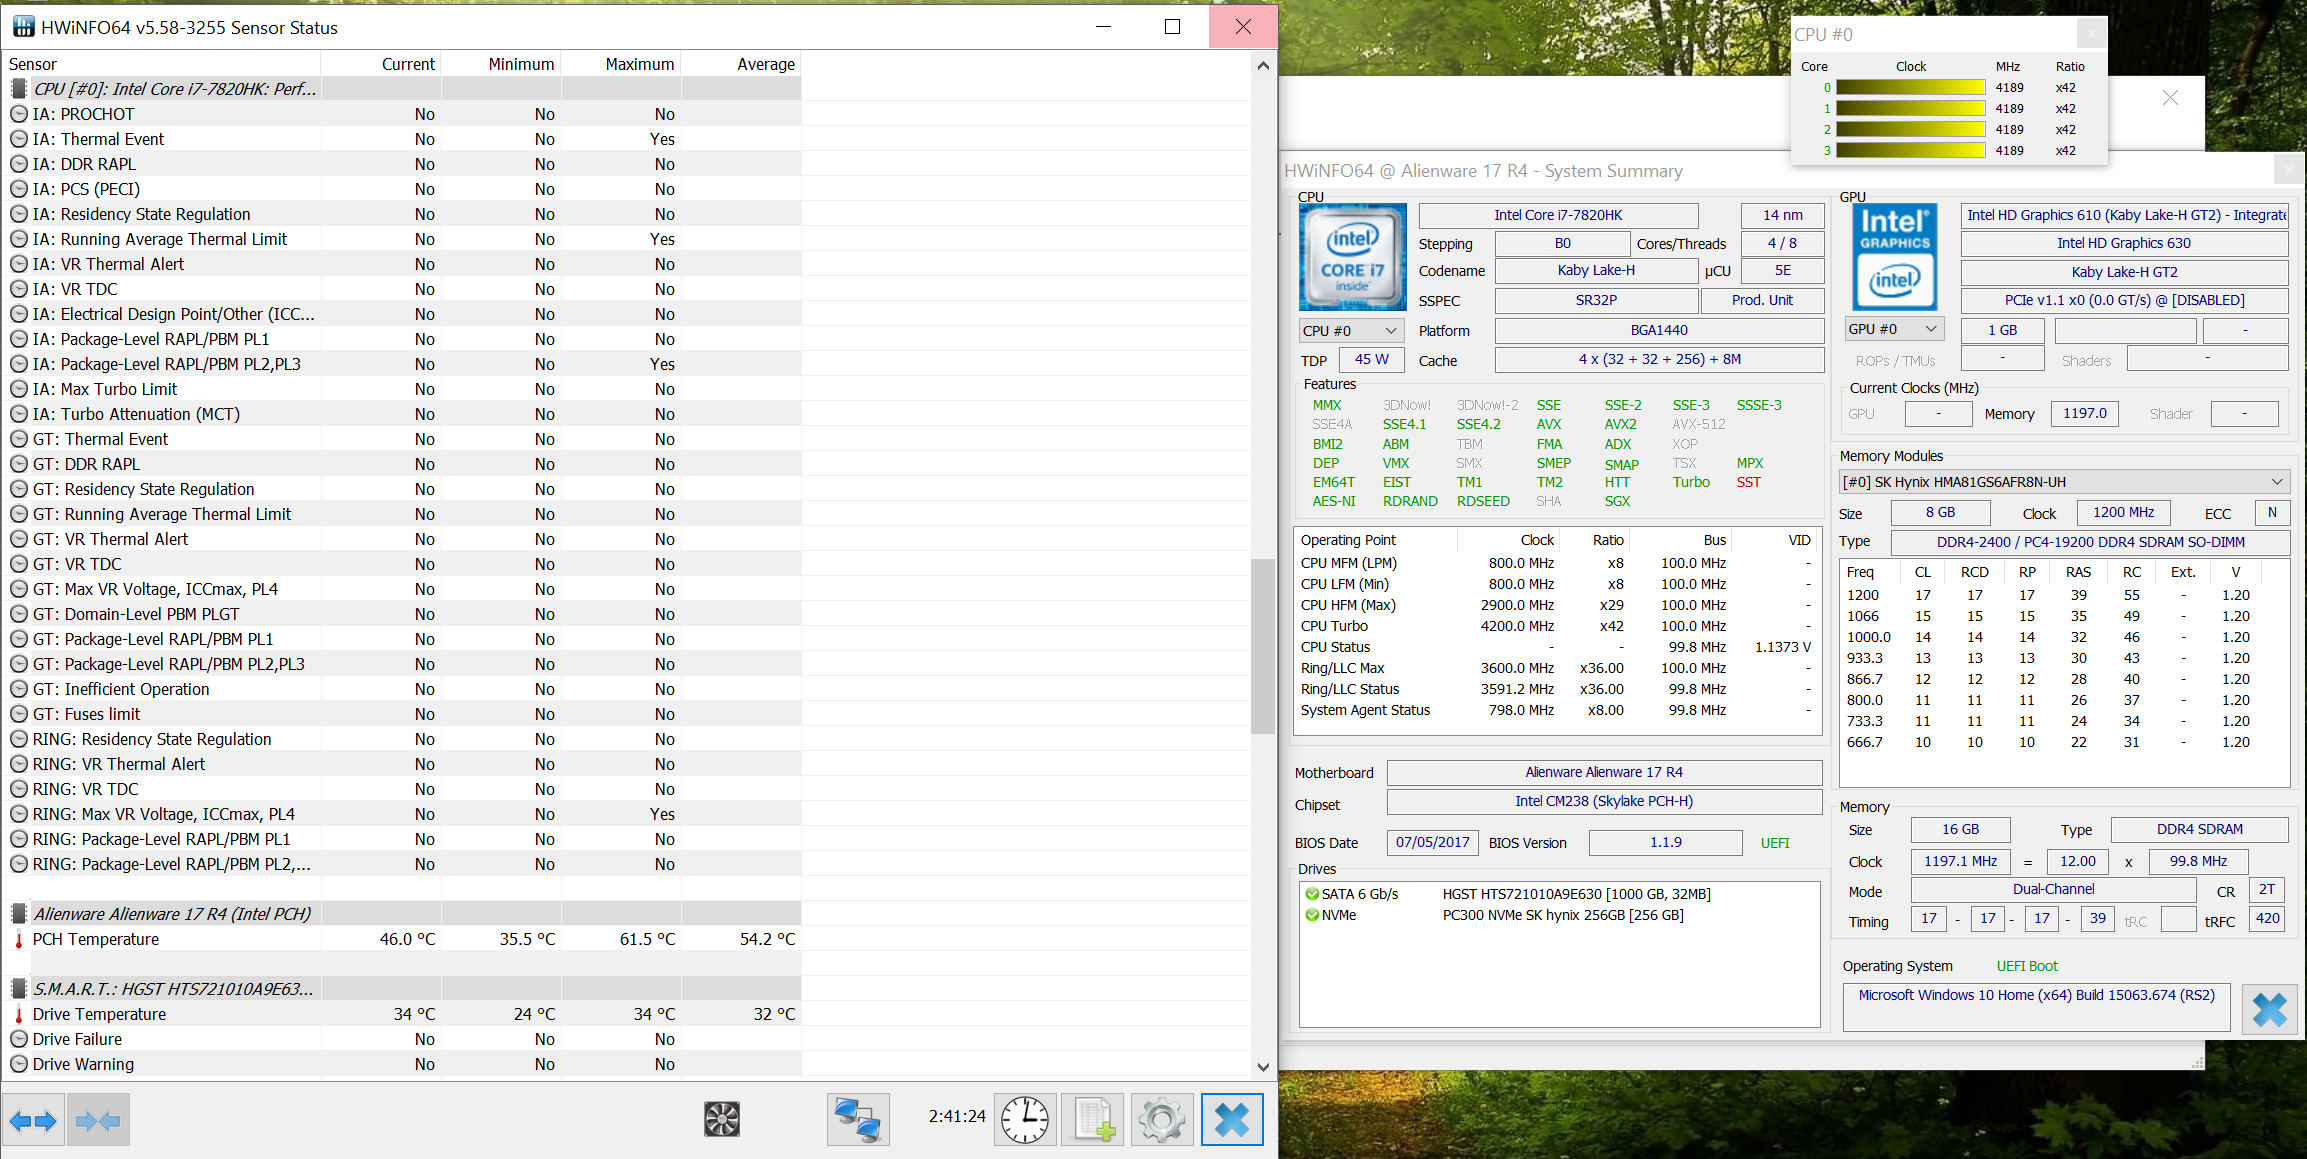Click the Alienware PCH group chip icon
2307x1159 pixels.
coord(19,914)
